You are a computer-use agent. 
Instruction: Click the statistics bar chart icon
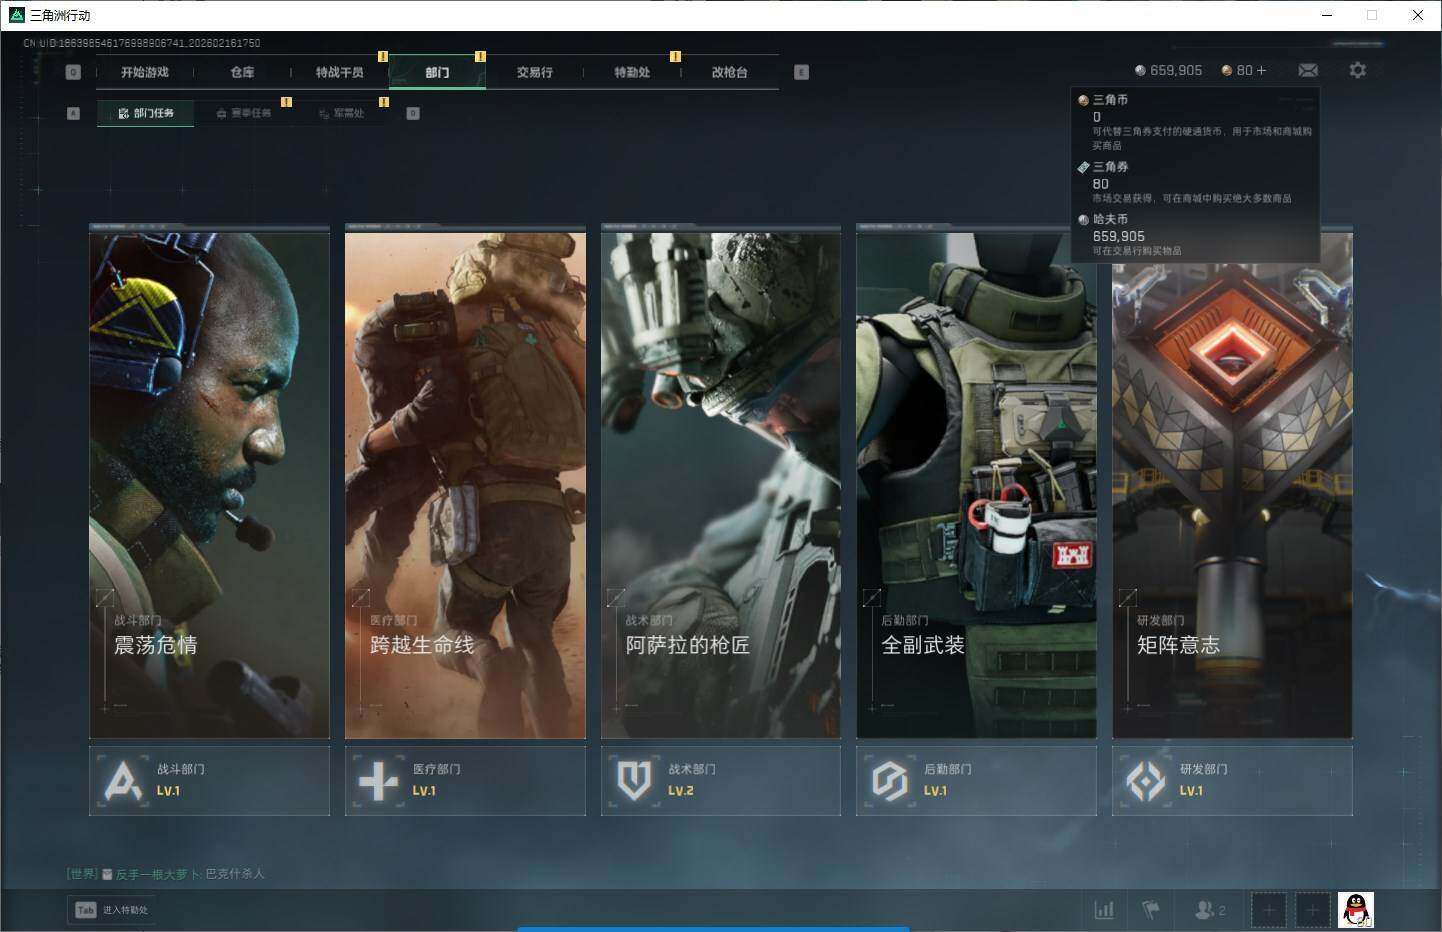click(x=1104, y=909)
